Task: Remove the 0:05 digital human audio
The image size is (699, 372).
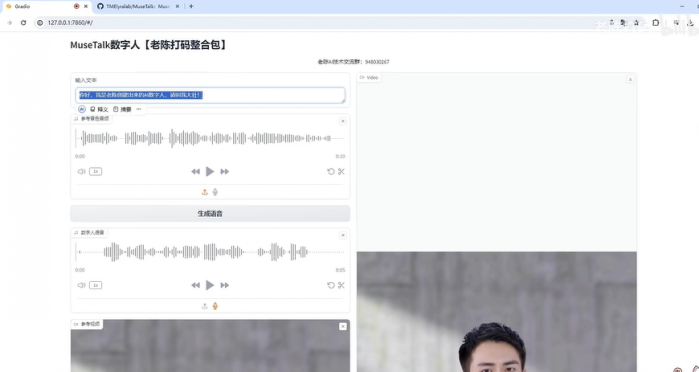Action: [343, 235]
